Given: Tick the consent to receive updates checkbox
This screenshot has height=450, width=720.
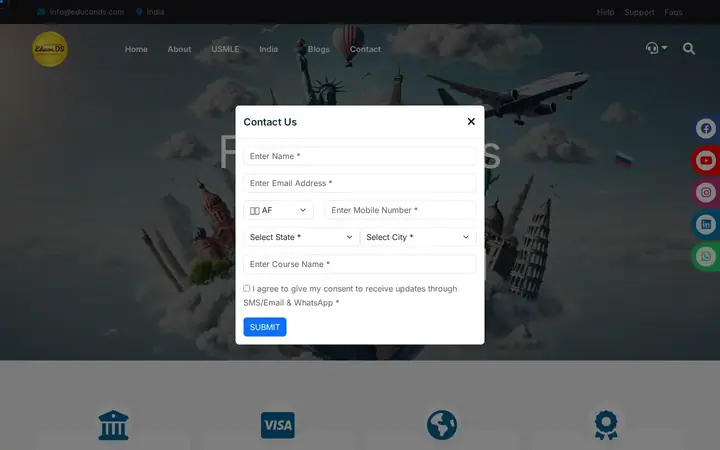Looking at the screenshot, I should coord(247,288).
